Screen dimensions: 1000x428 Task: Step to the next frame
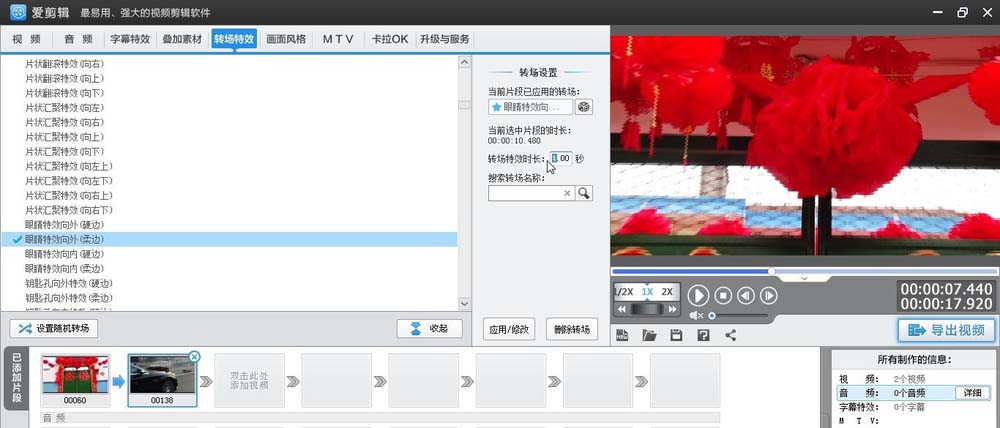[x=769, y=295]
